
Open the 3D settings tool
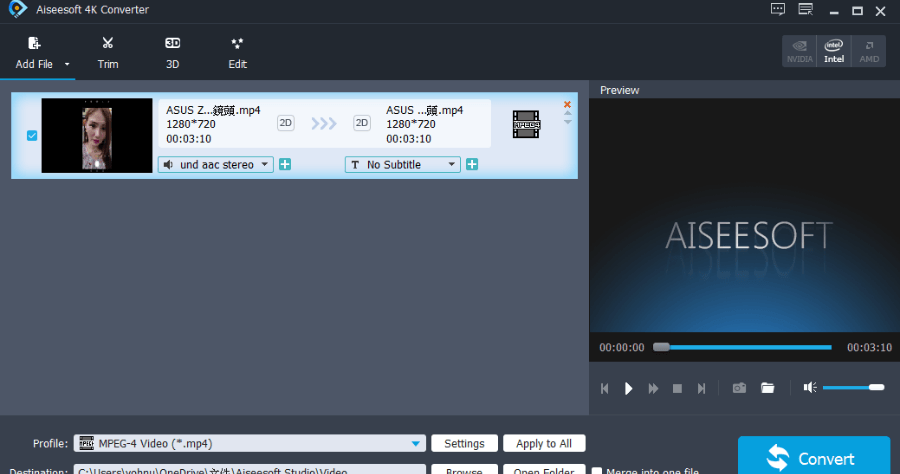172,53
